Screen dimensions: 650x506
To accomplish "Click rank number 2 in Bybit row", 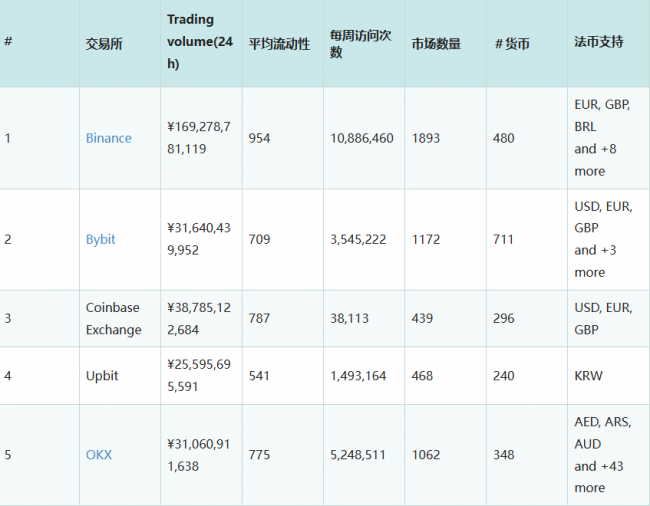I will pyautogui.click(x=7, y=239).
